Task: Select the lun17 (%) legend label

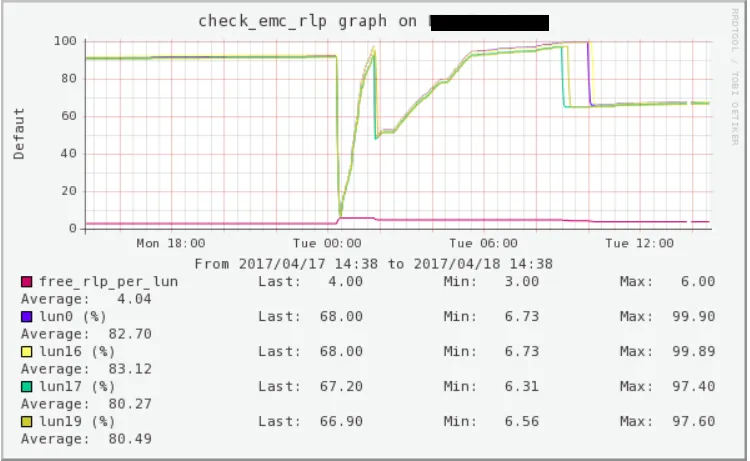Action: [x=79, y=386]
